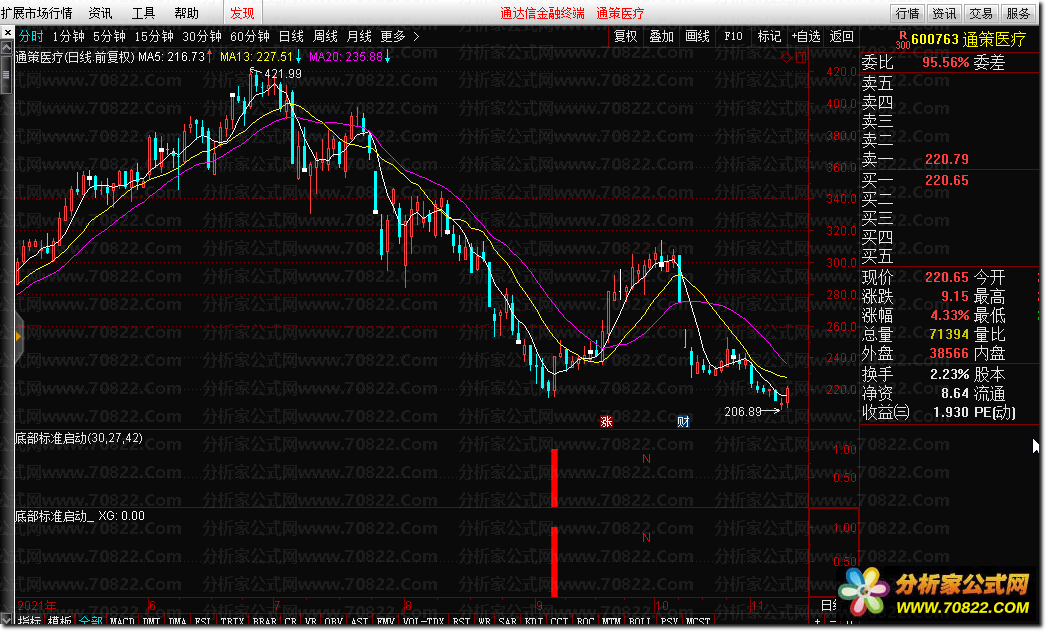Select the 5分钟 period
This screenshot has height=632, width=1048.
[x=110, y=36]
